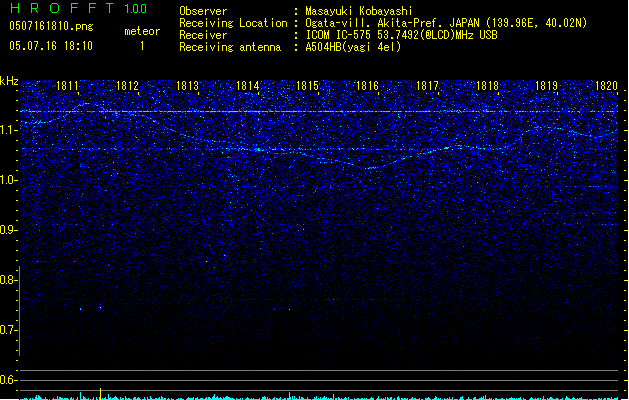Select the 1820 time marker
The image size is (629, 400).
(x=607, y=86)
